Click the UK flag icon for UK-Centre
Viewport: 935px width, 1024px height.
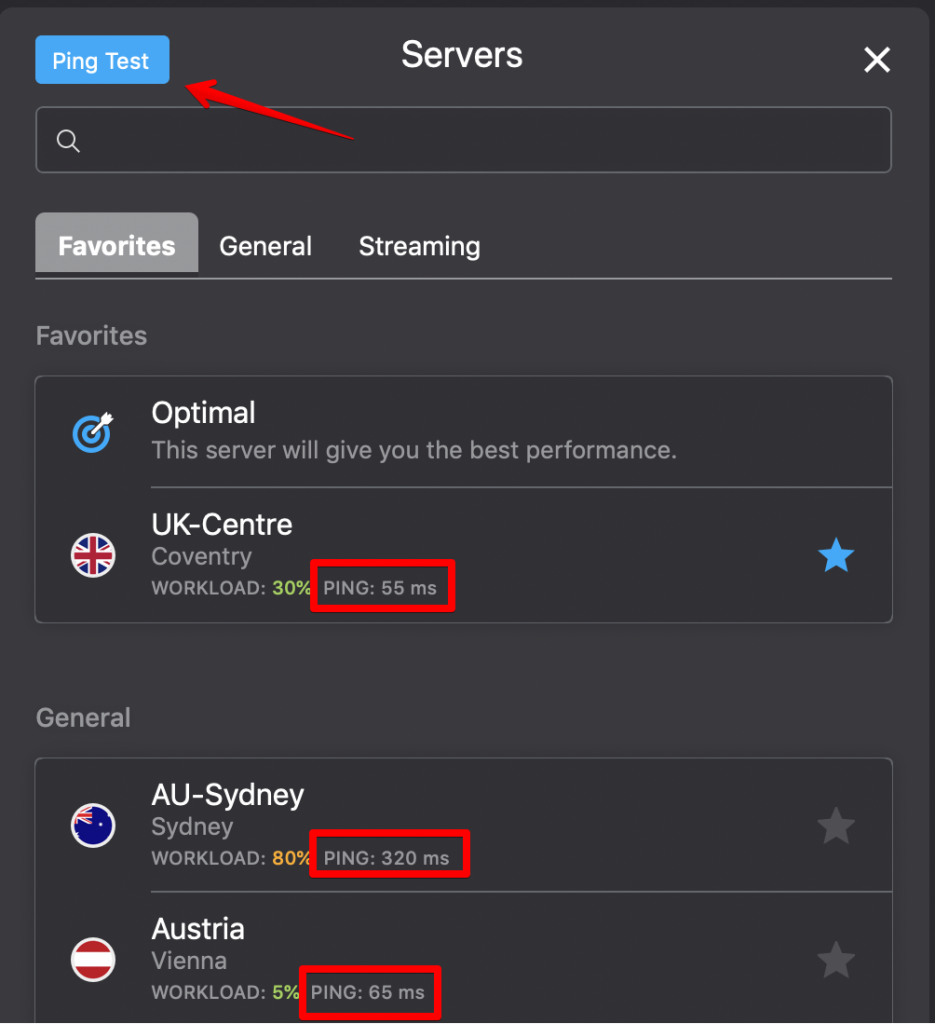click(x=93, y=556)
